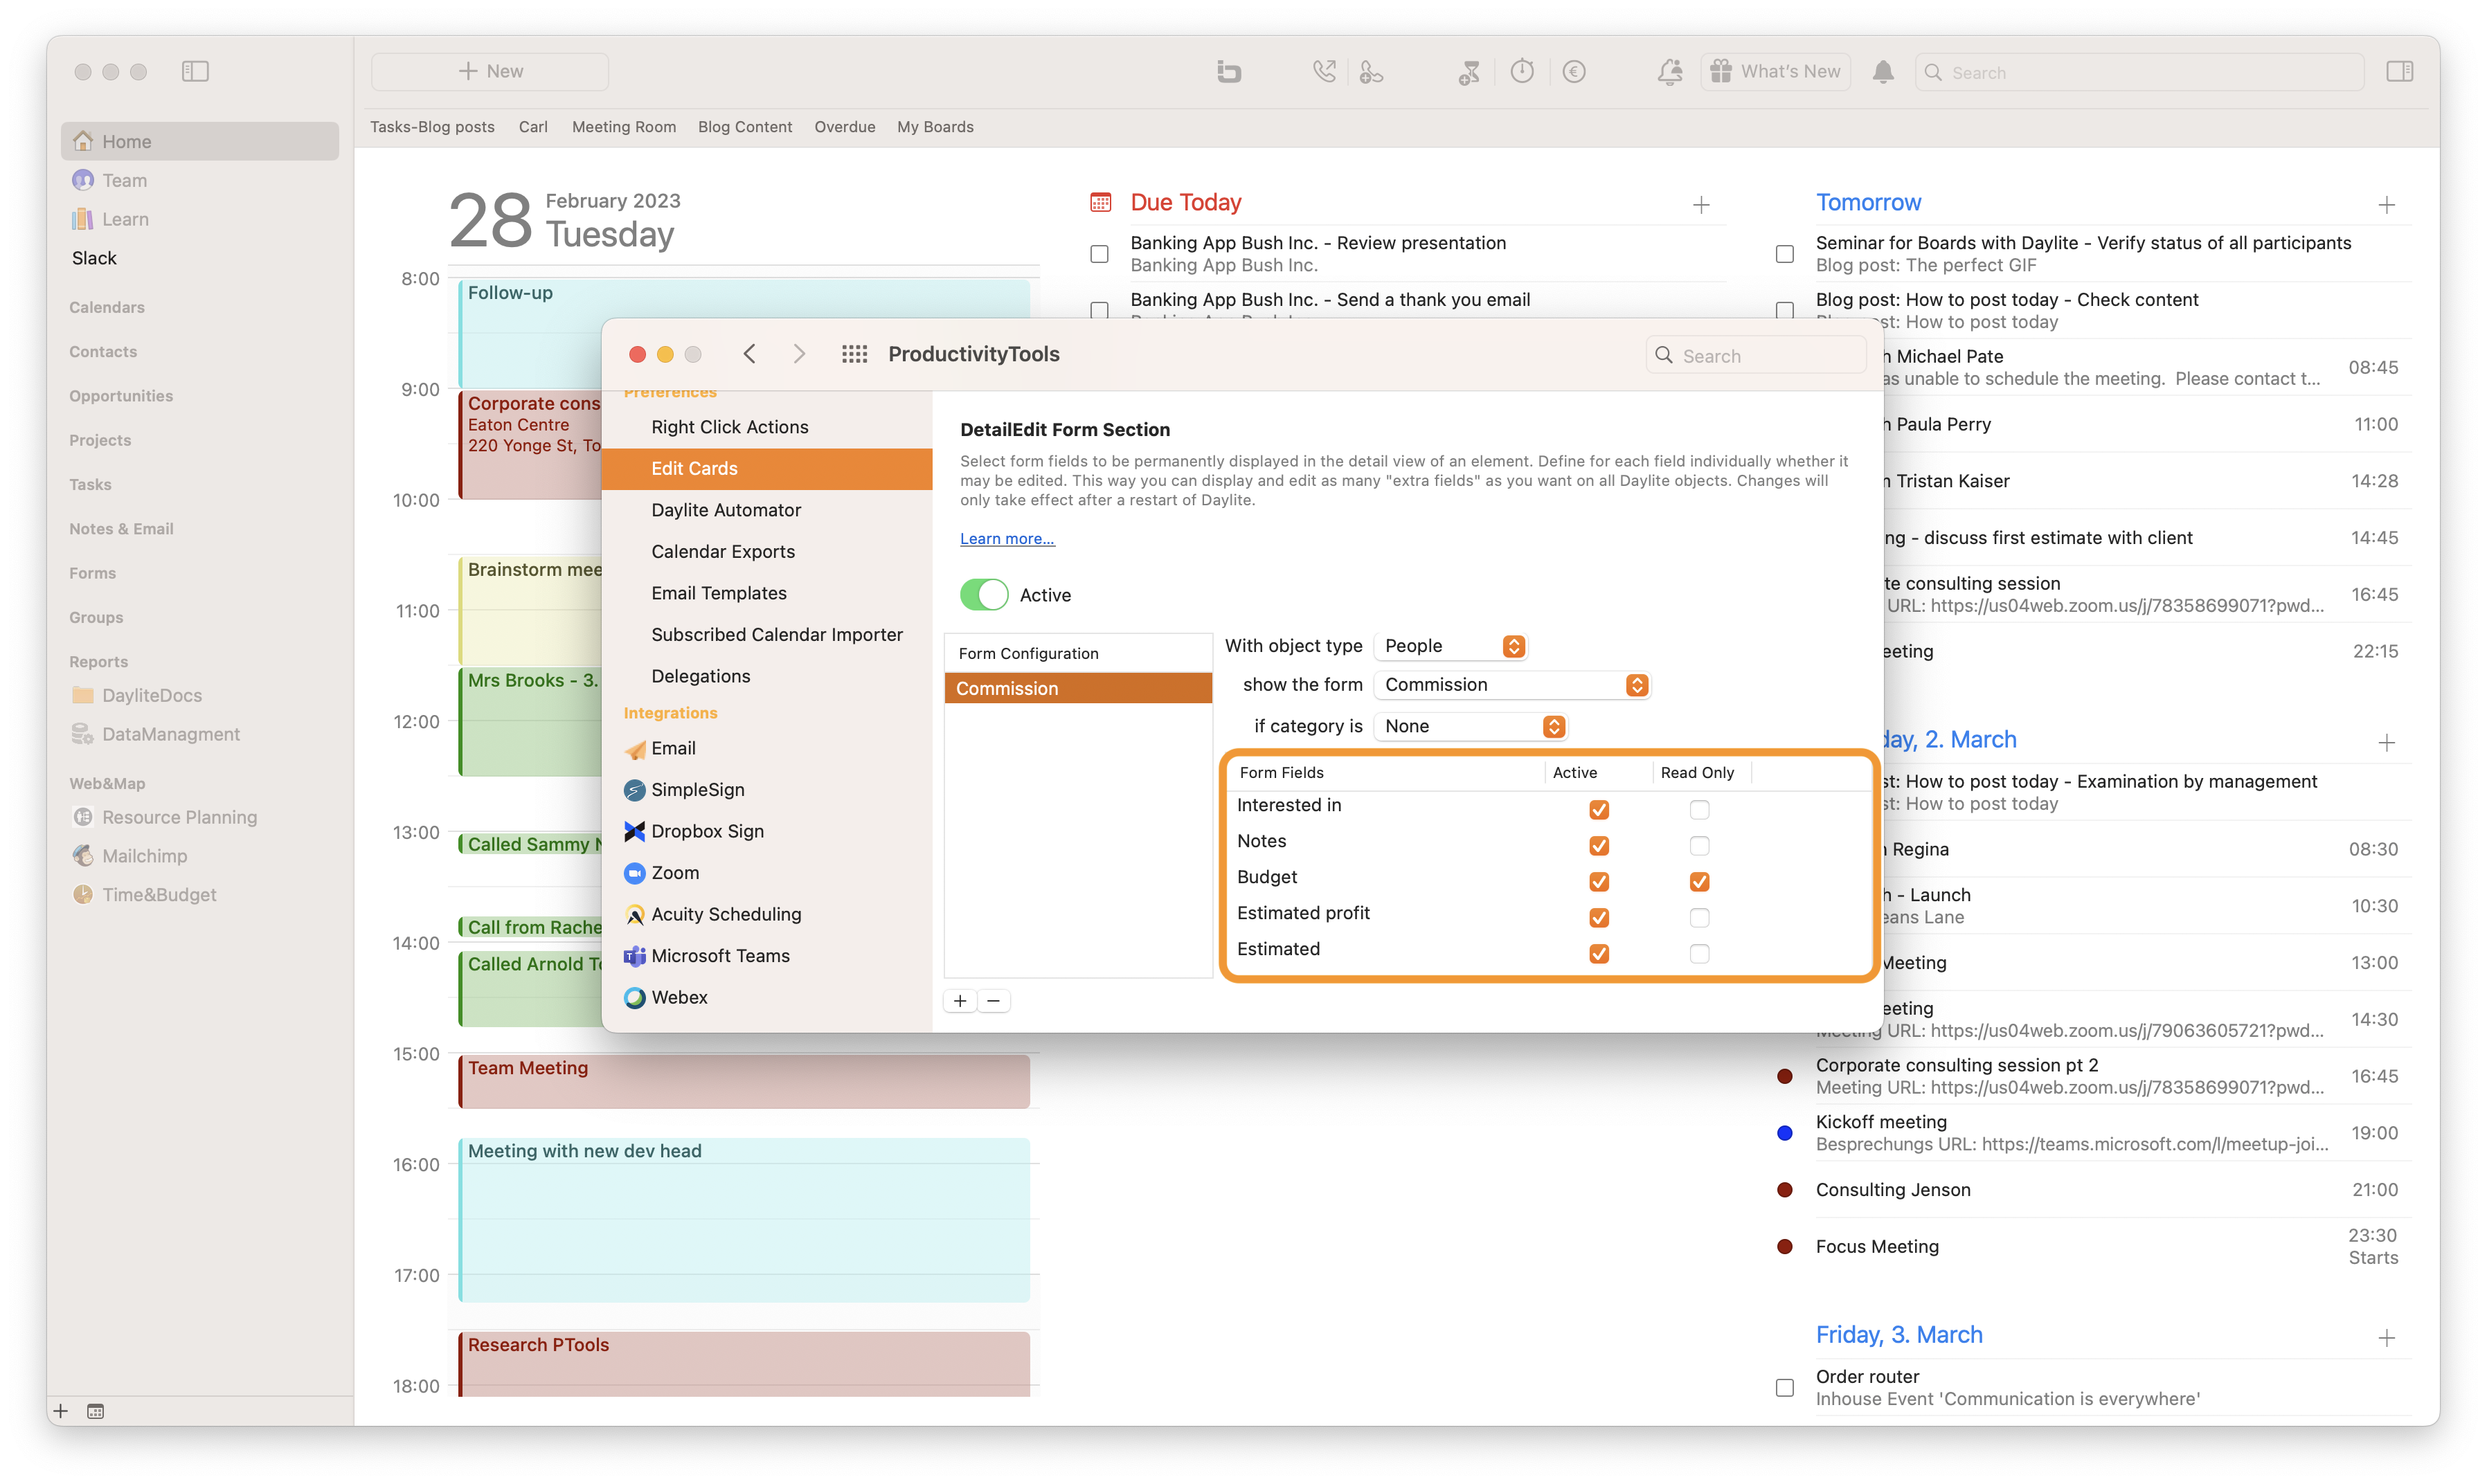The image size is (2487, 1484).
Task: Open the Team Meeting calendar event
Action: [744, 1081]
